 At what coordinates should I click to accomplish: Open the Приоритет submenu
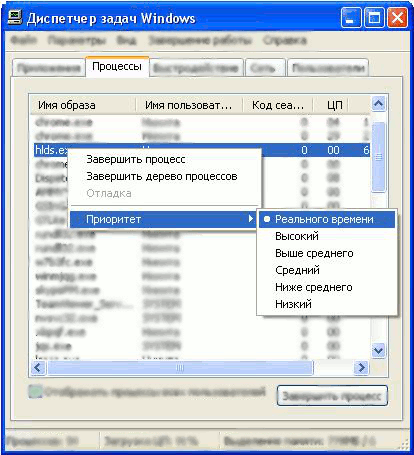[163, 219]
